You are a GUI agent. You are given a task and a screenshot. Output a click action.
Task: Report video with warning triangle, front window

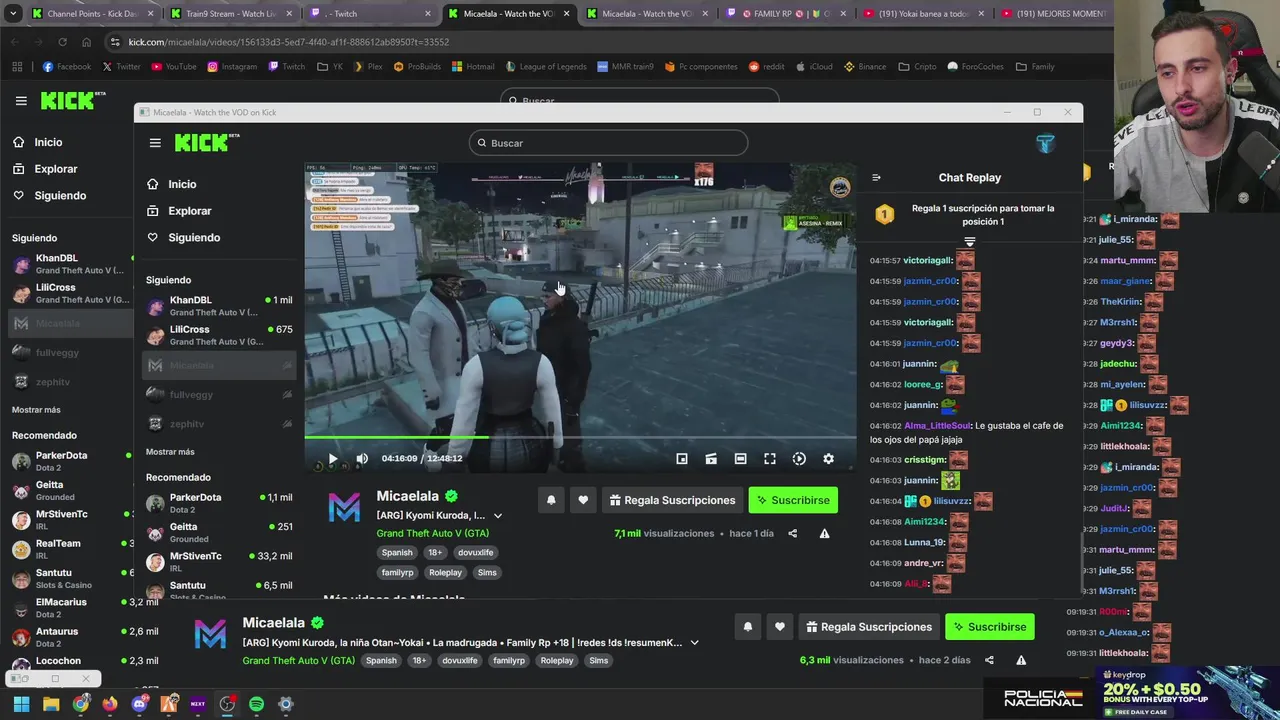824,534
